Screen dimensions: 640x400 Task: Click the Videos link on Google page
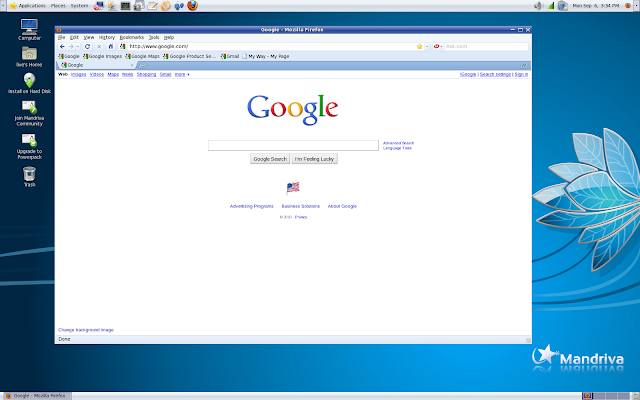pyautogui.click(x=97, y=74)
